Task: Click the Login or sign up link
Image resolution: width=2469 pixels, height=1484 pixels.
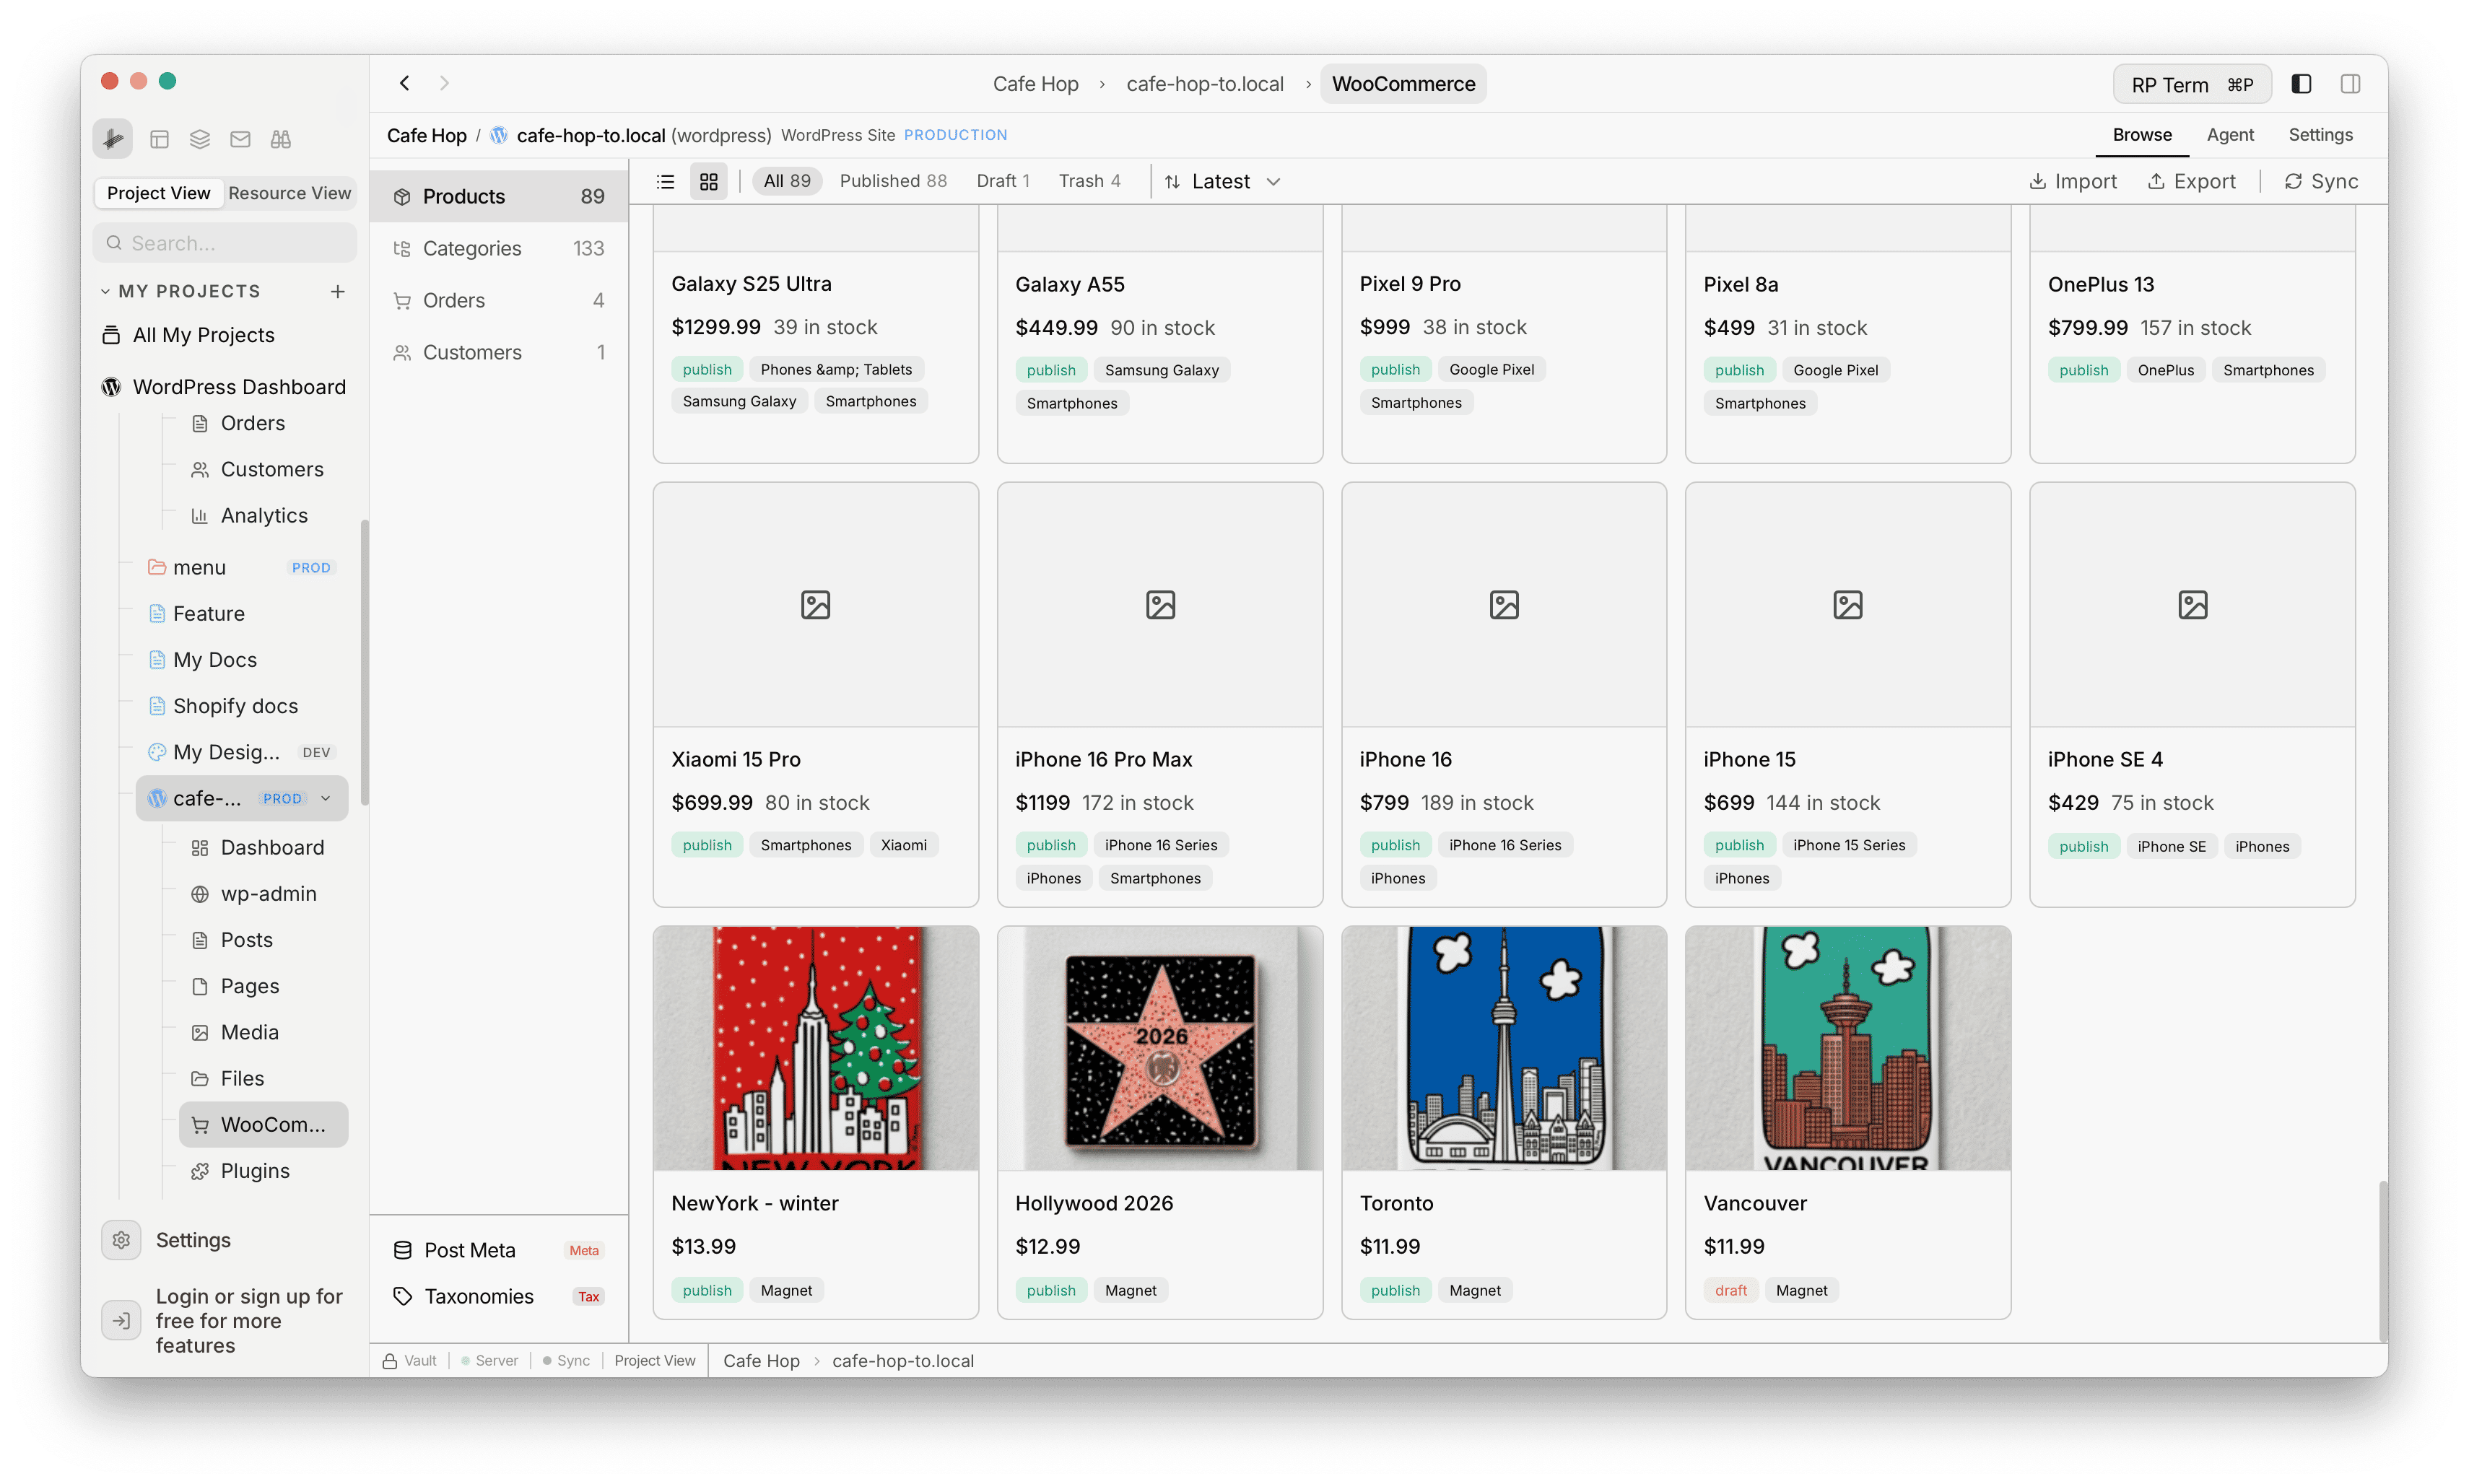Action: (248, 1320)
